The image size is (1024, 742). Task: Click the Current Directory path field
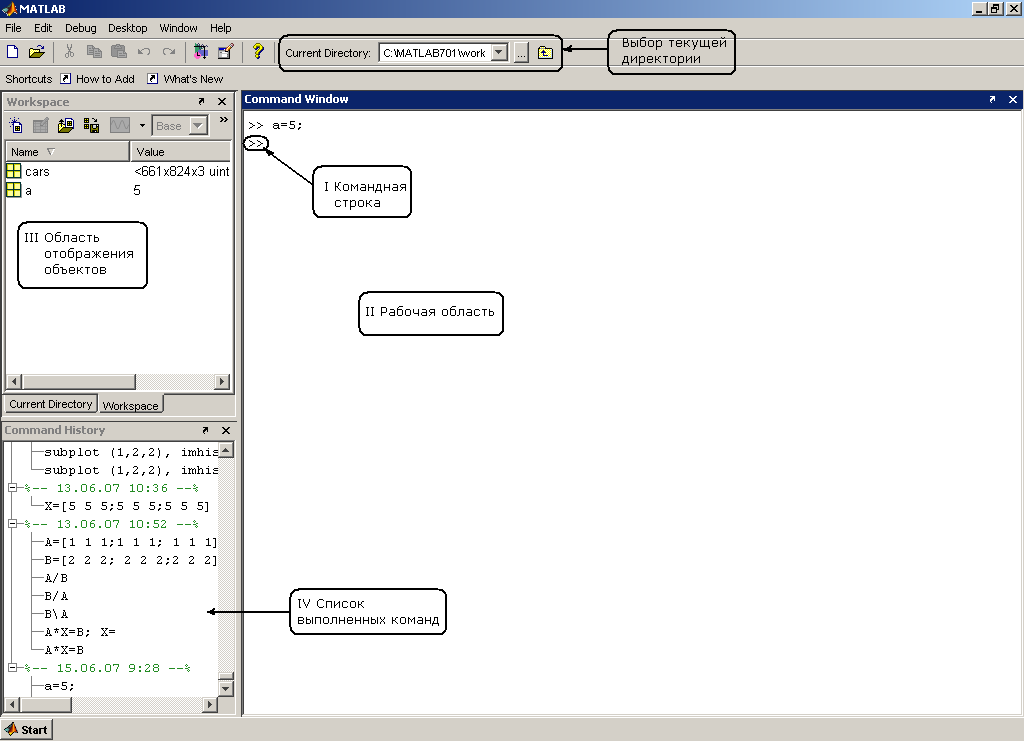click(x=435, y=53)
